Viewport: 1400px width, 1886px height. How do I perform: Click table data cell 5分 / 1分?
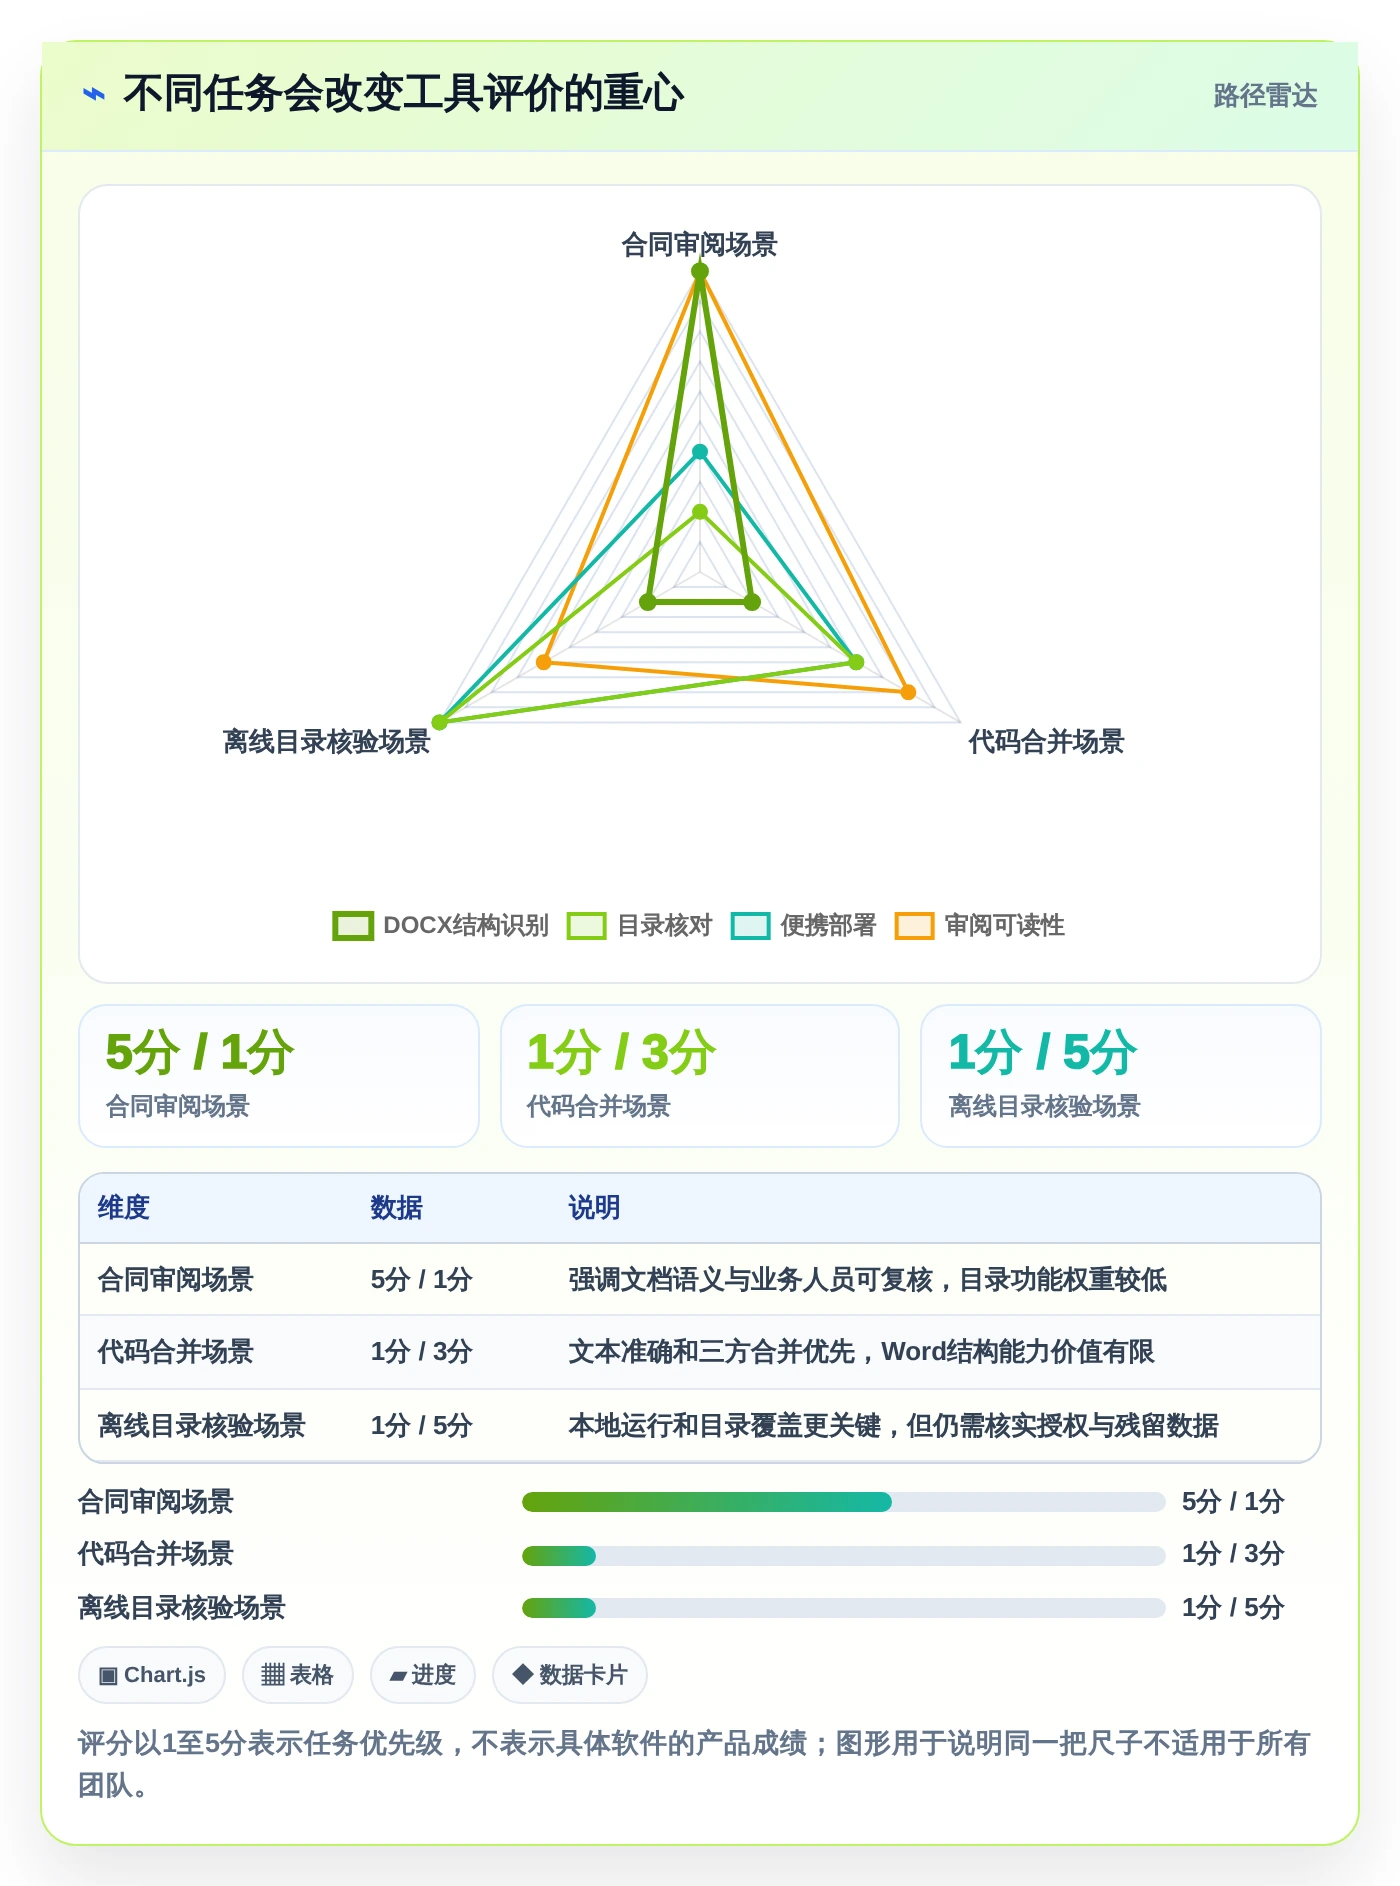[421, 1280]
